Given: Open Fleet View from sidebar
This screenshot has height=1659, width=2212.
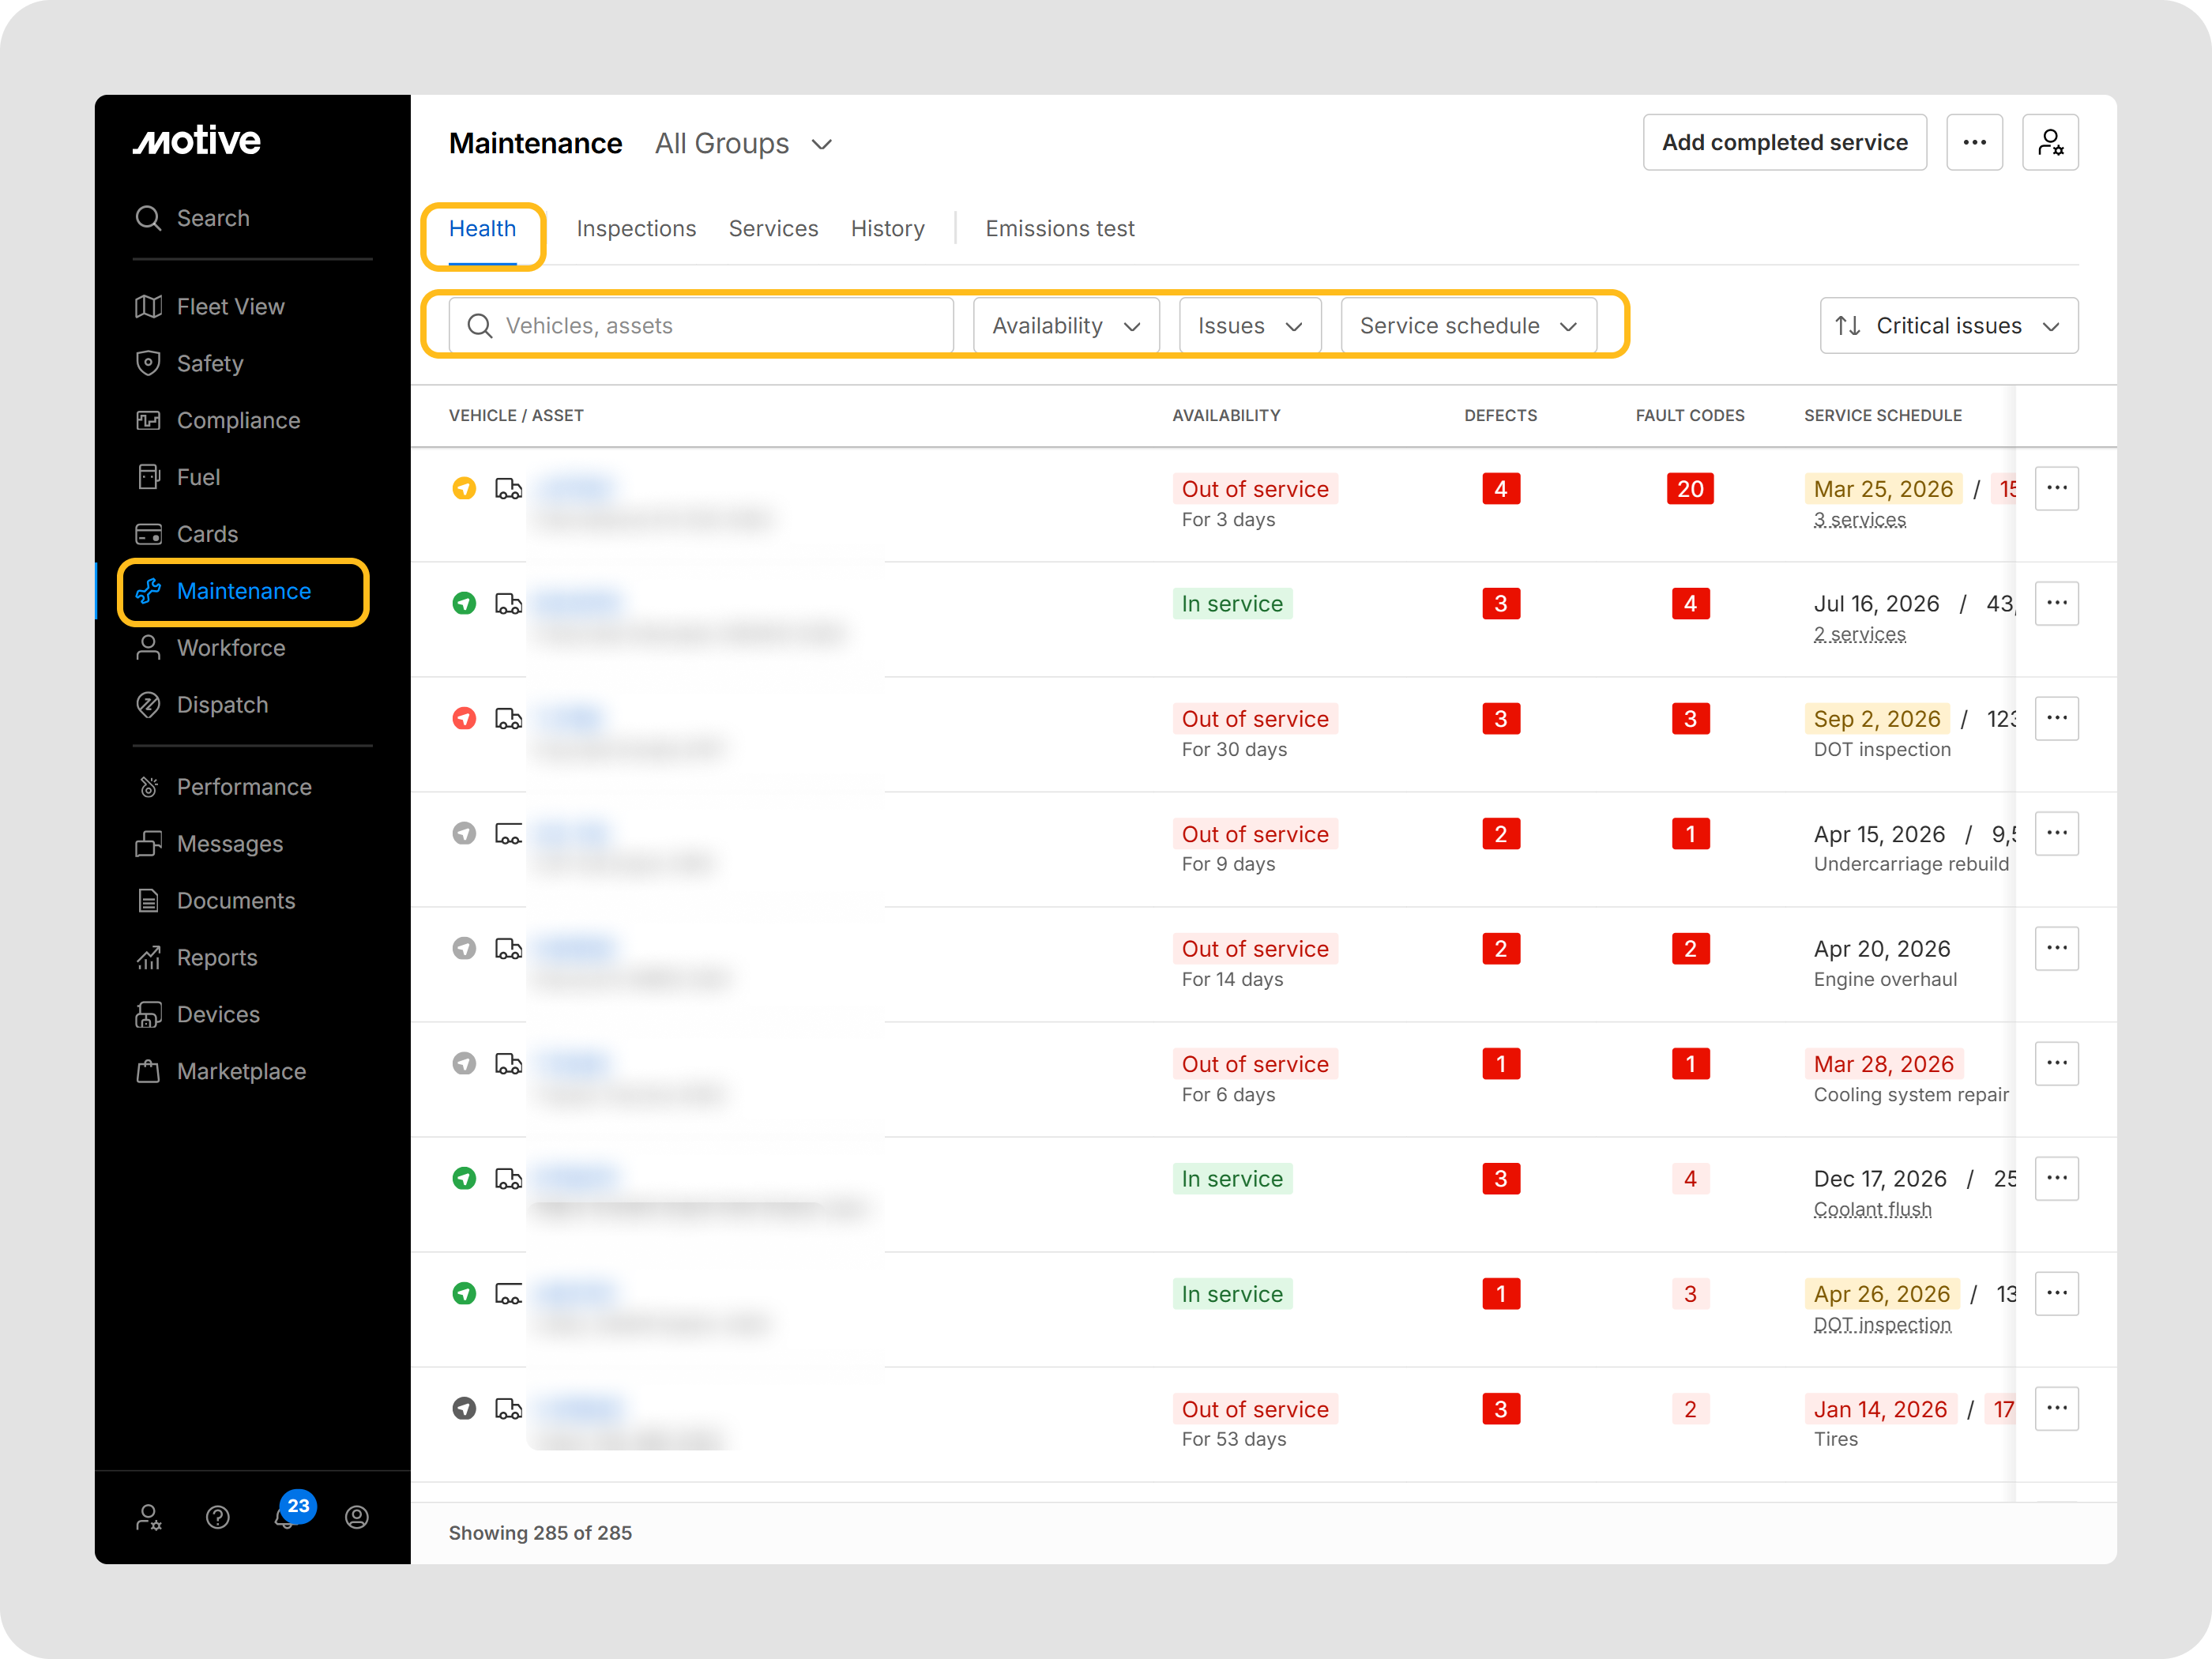Looking at the screenshot, I should [x=210, y=307].
